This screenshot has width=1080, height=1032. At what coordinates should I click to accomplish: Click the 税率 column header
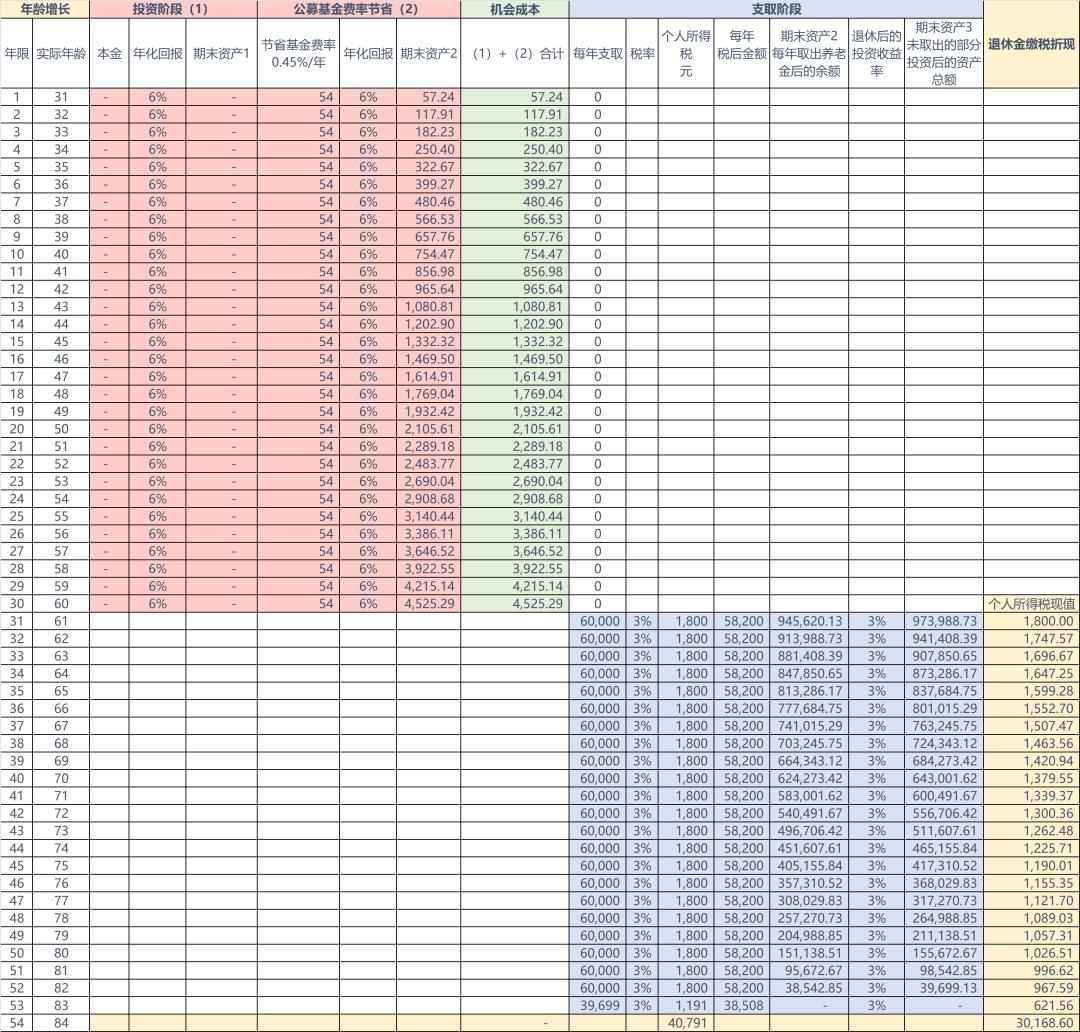tap(642, 54)
